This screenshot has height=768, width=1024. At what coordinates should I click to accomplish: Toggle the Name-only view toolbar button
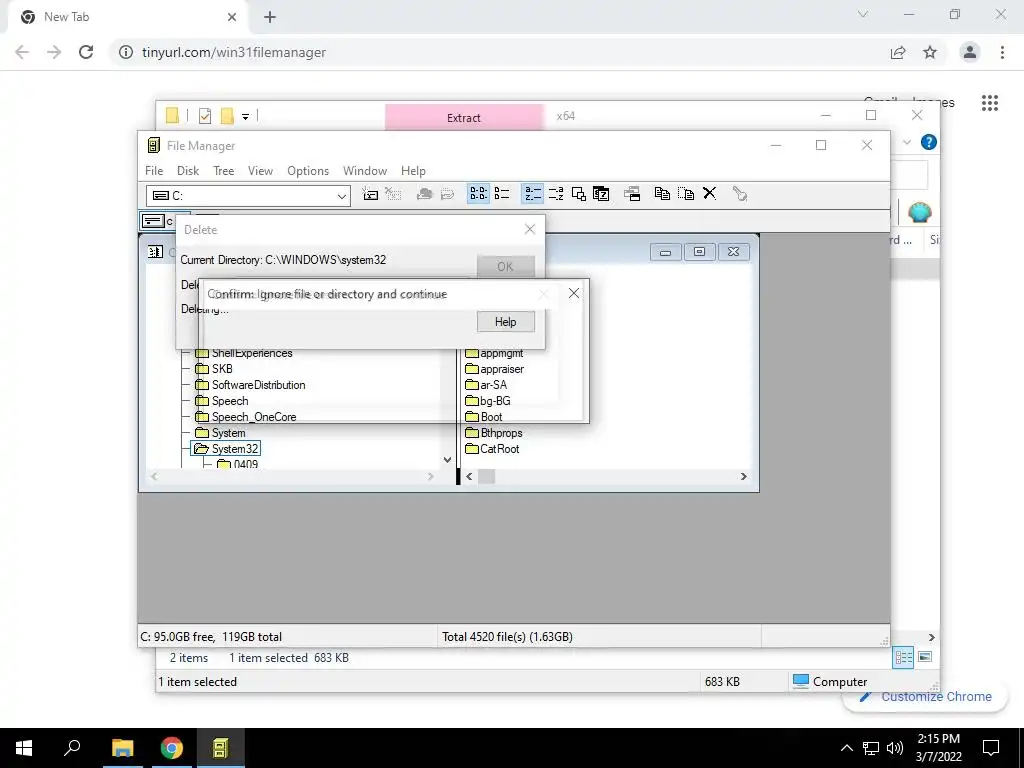point(478,194)
